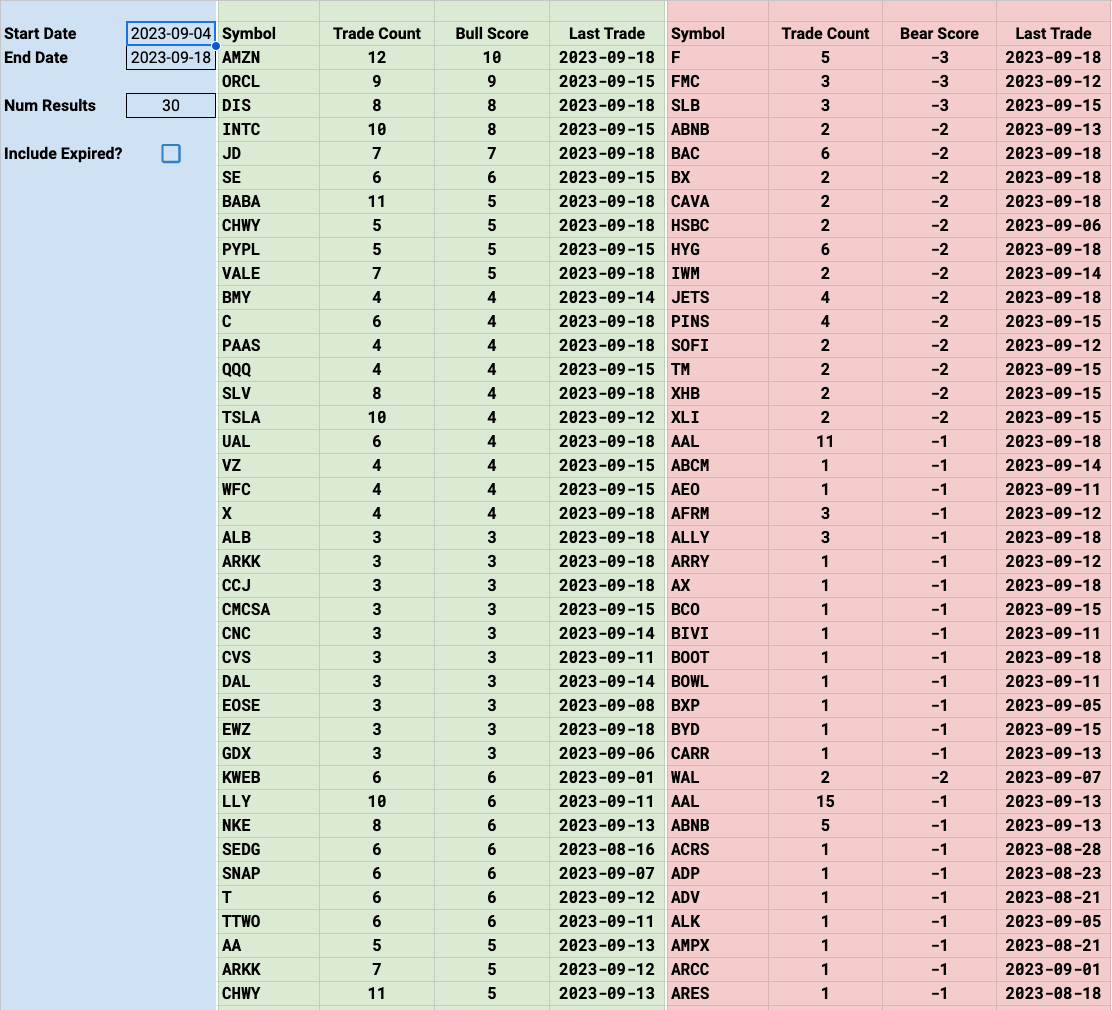Change the Num Results value 30

click(171, 106)
